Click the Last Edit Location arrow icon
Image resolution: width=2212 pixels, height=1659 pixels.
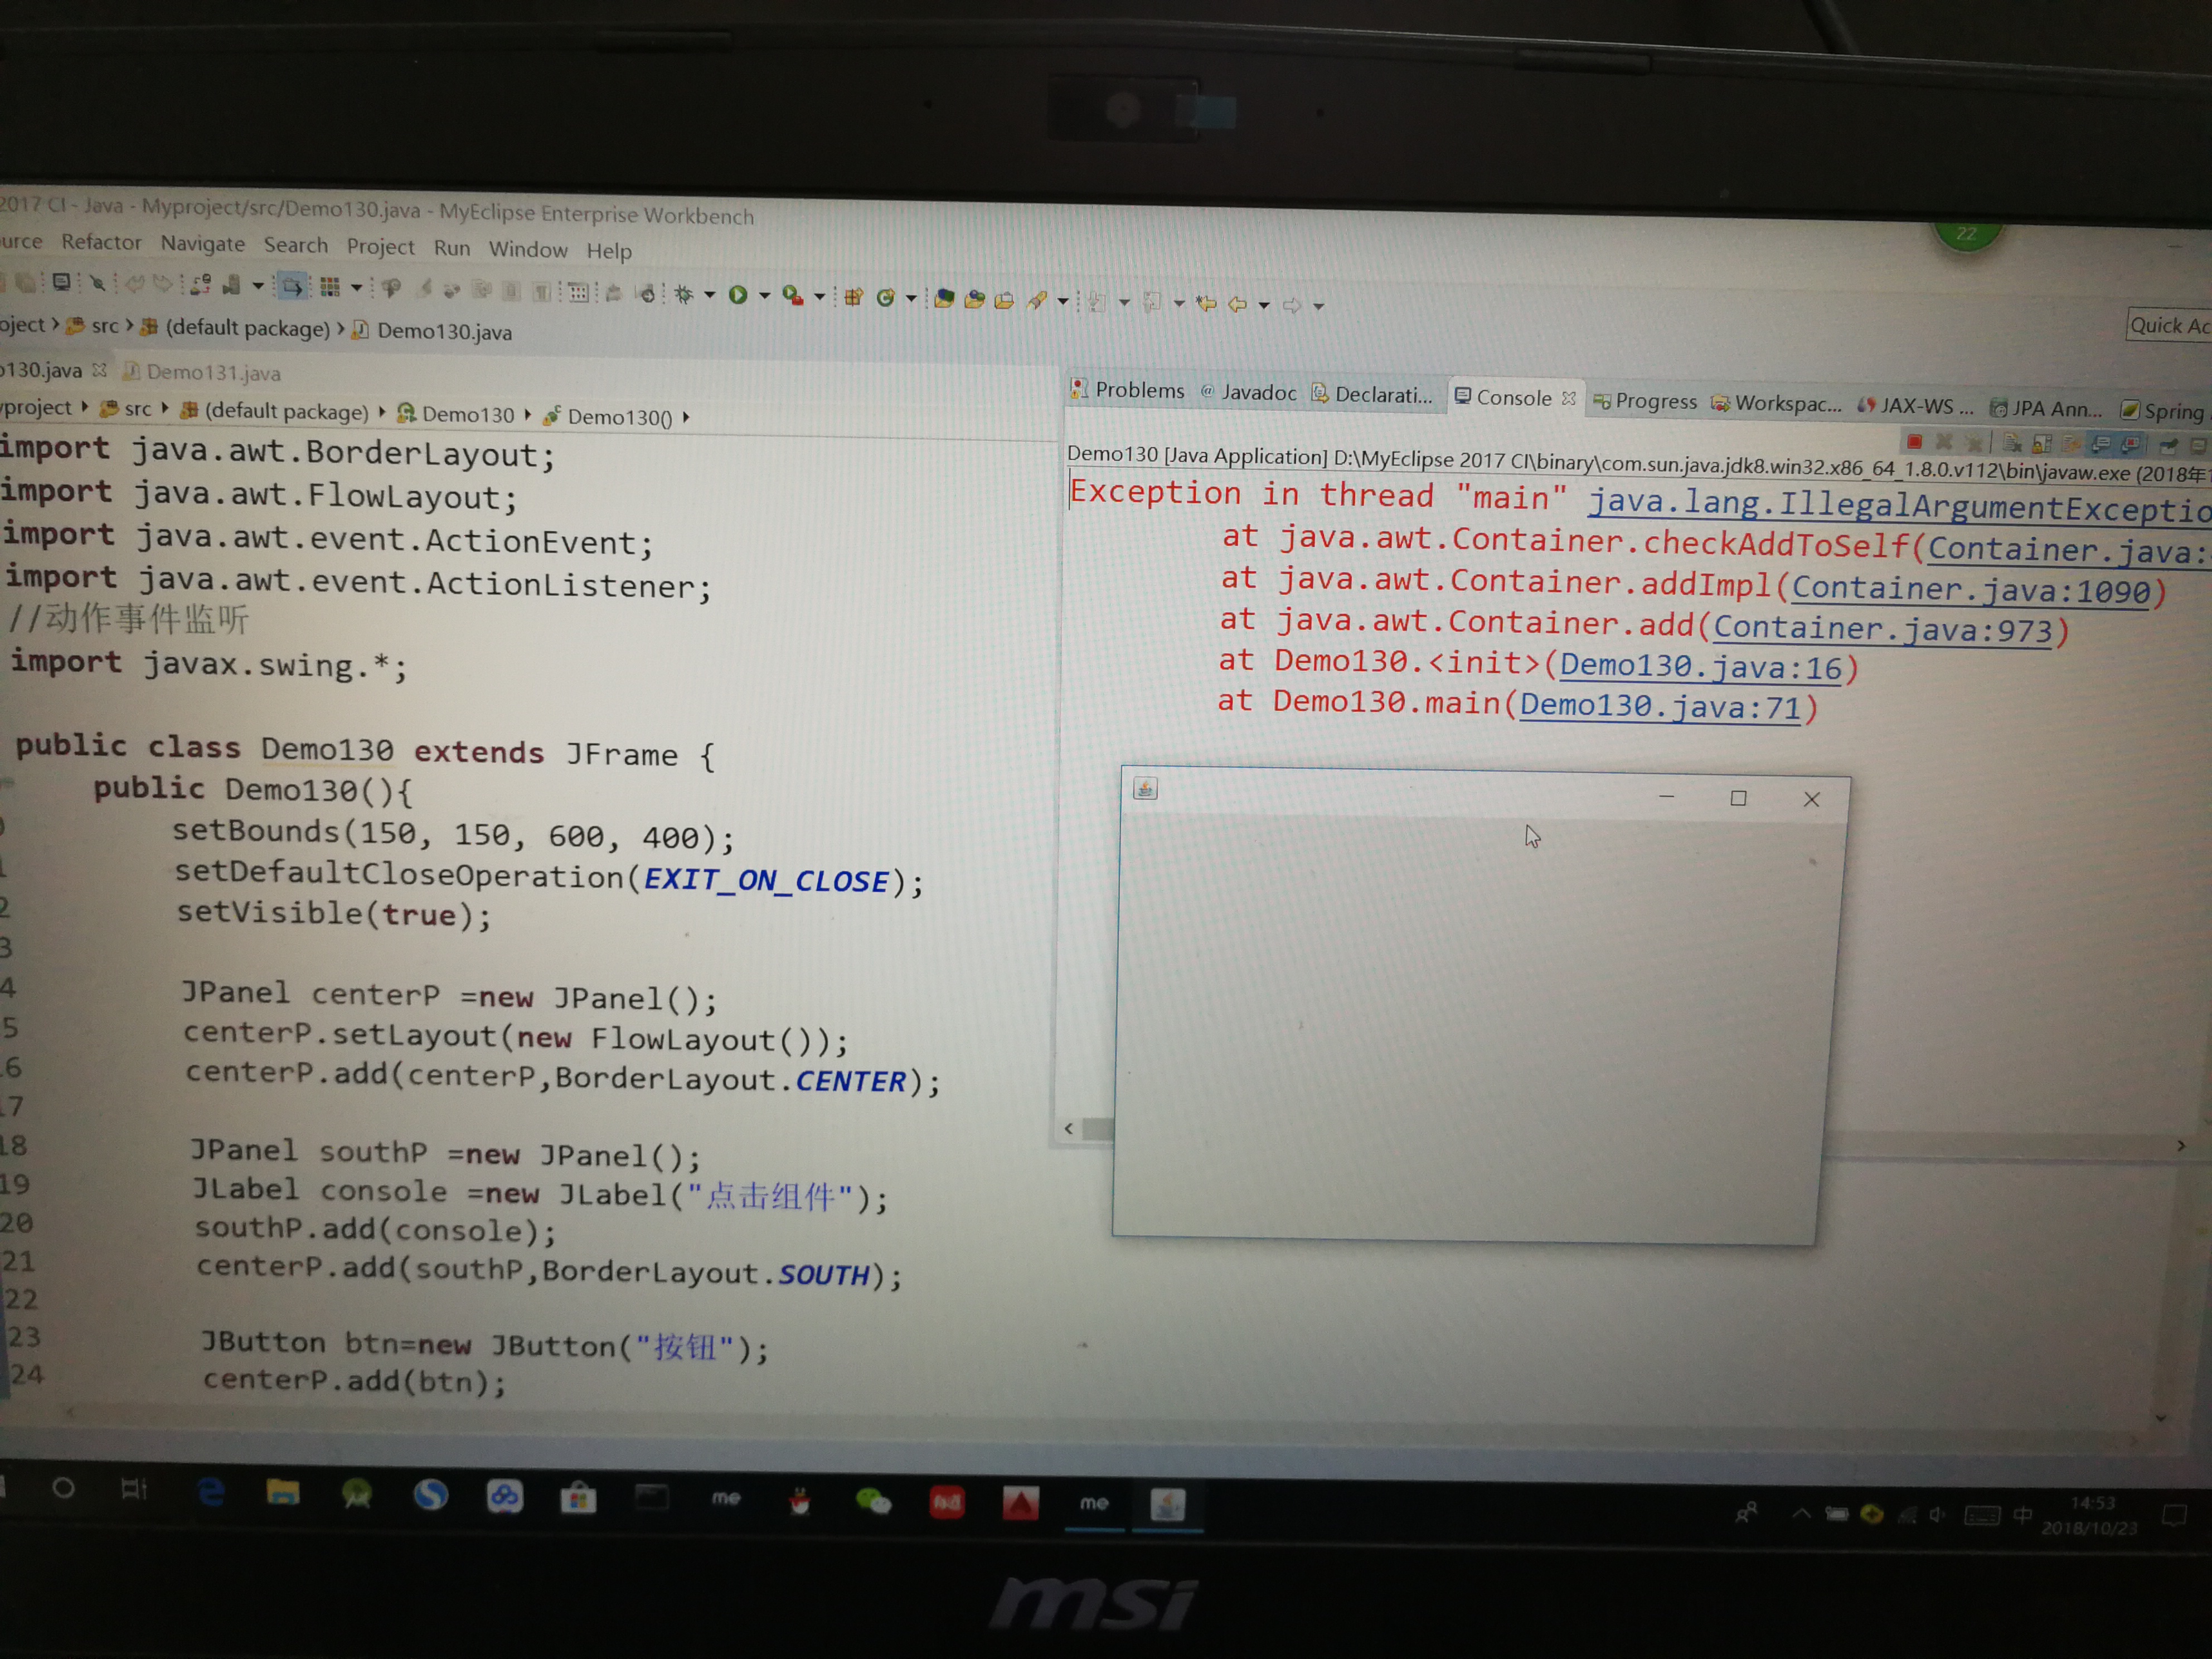[1207, 303]
